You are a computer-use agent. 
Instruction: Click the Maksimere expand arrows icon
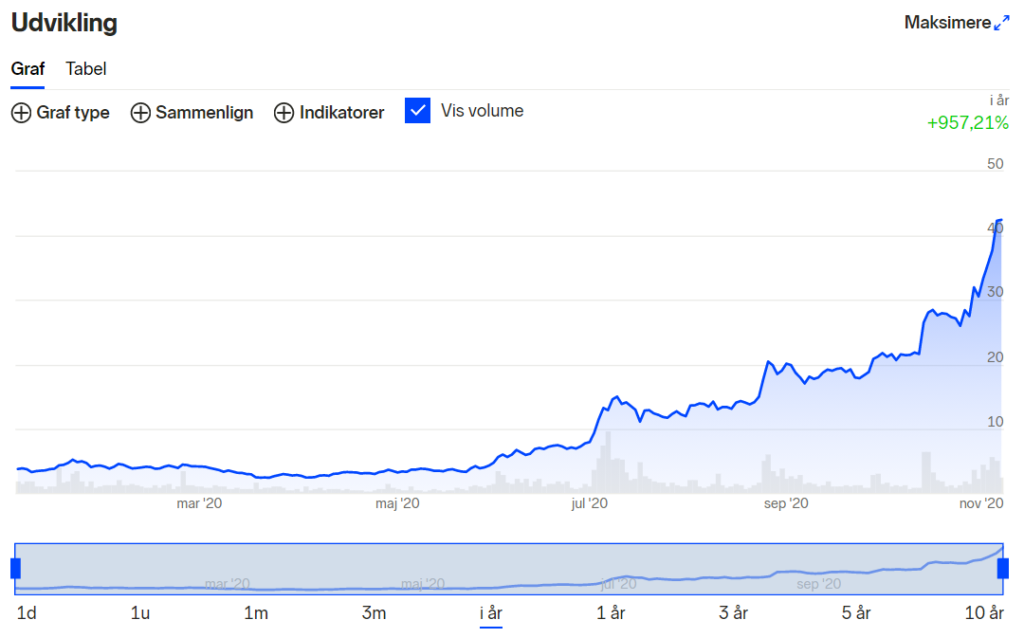point(1001,23)
